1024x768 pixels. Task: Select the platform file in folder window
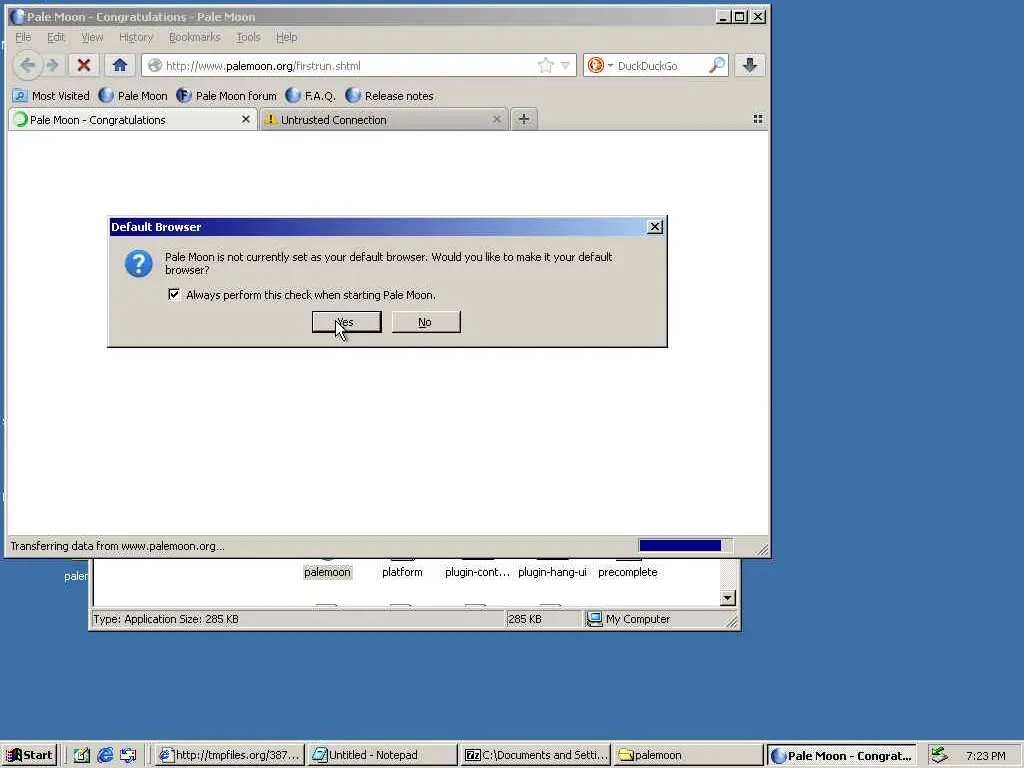pos(402,572)
